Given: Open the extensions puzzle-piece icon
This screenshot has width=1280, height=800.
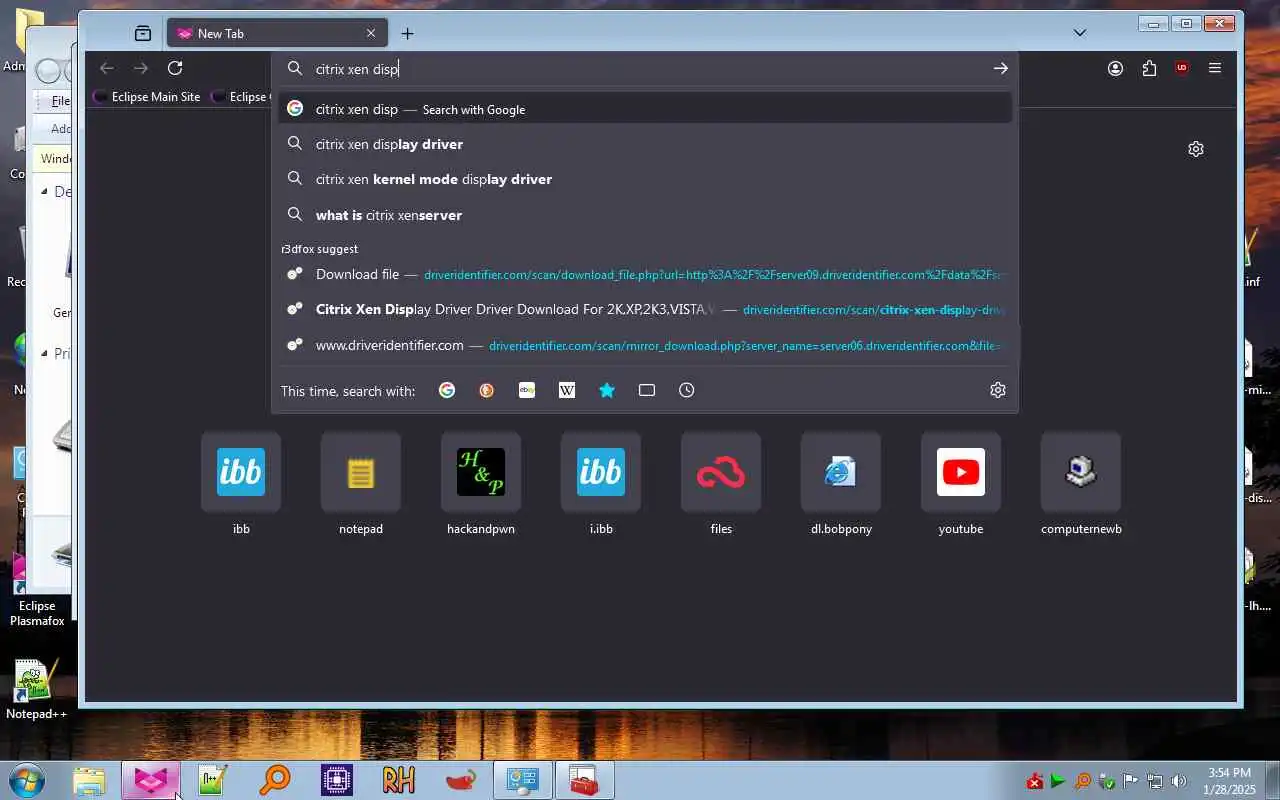Looking at the screenshot, I should coord(1149,68).
